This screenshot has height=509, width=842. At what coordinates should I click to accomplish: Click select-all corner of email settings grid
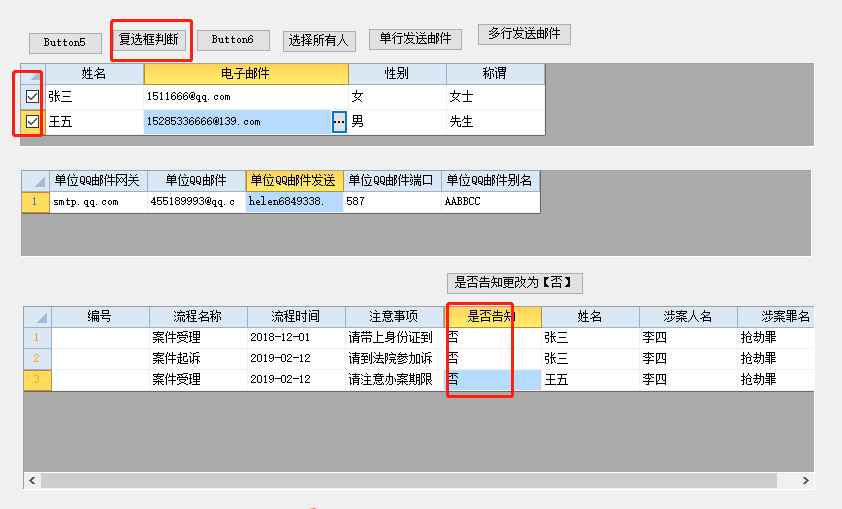[x=36, y=181]
